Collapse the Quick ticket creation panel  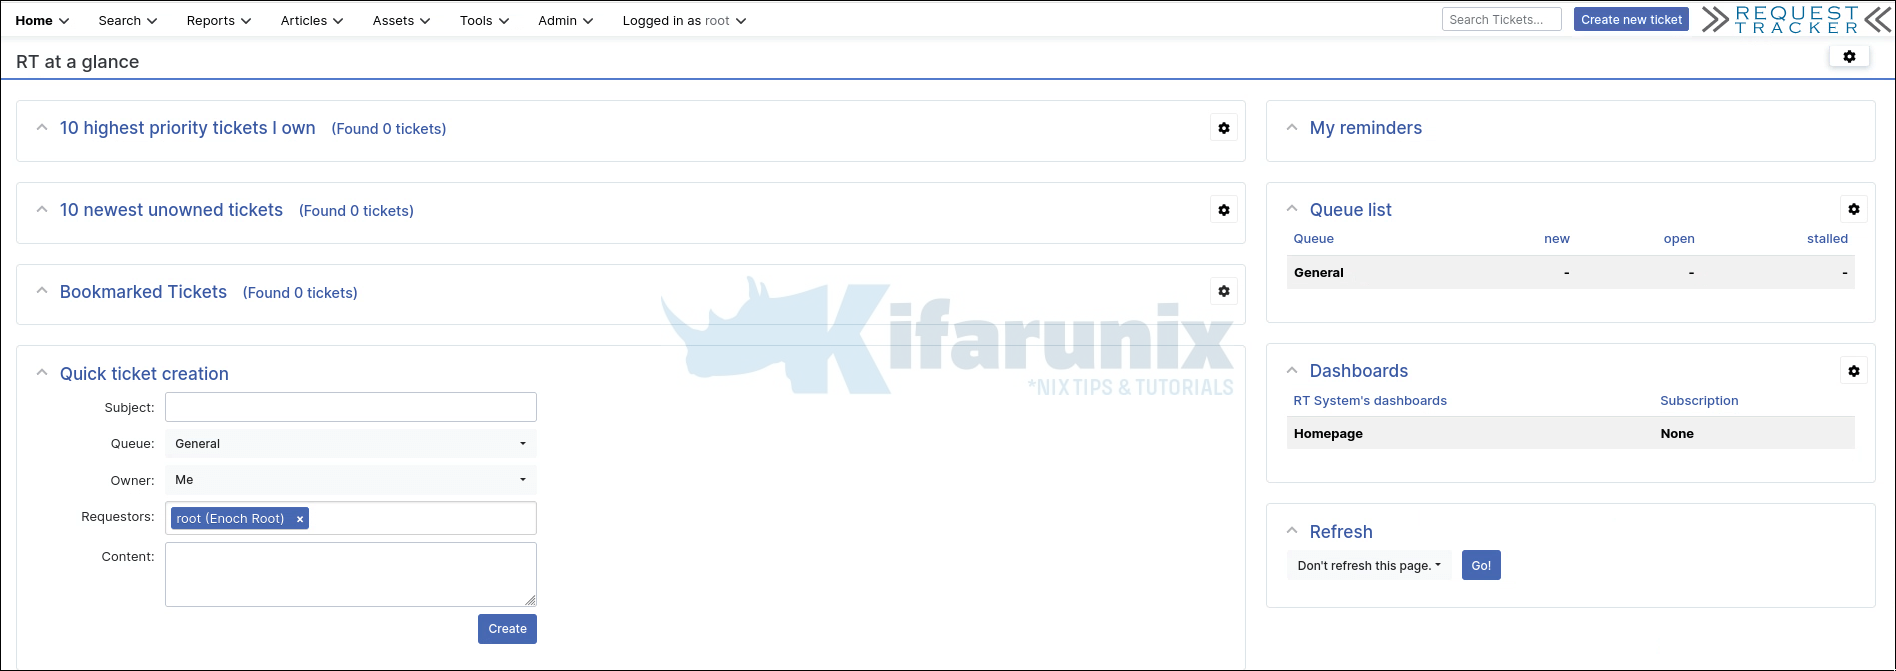[x=42, y=373]
